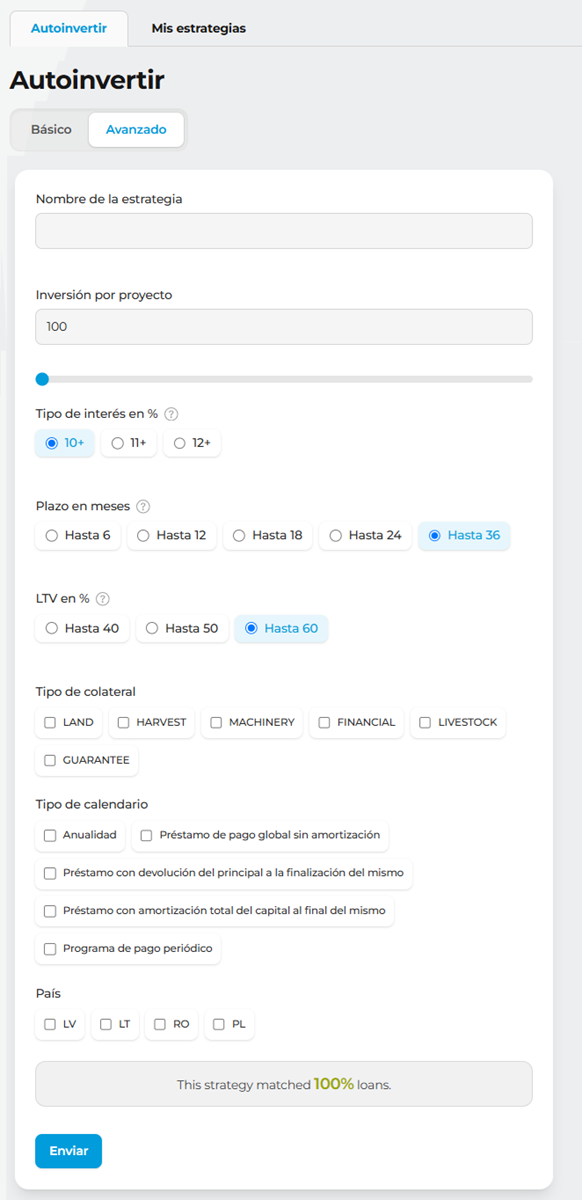Check the PL country checkbox
This screenshot has width=582, height=1200.
(219, 1024)
